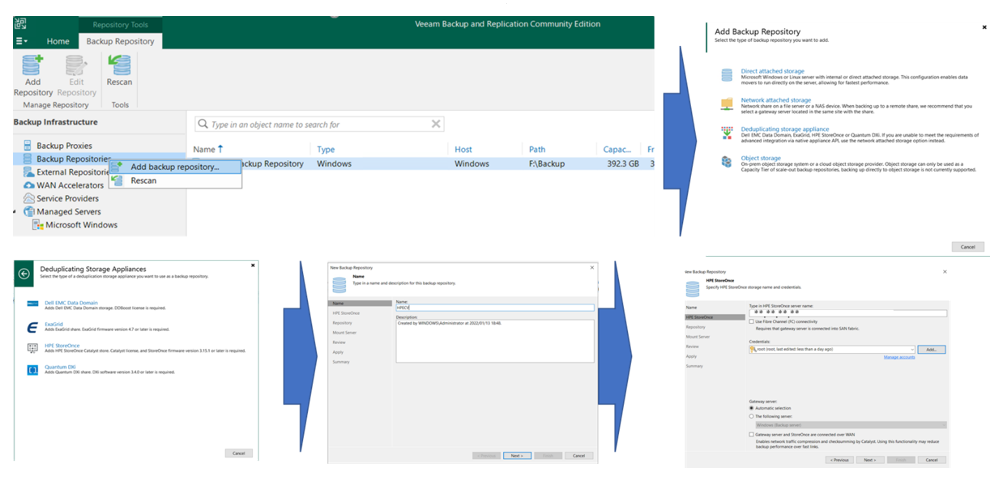The width and height of the screenshot is (1000, 486).
Task: Click Add... button next to Credentials
Action: click(x=931, y=350)
